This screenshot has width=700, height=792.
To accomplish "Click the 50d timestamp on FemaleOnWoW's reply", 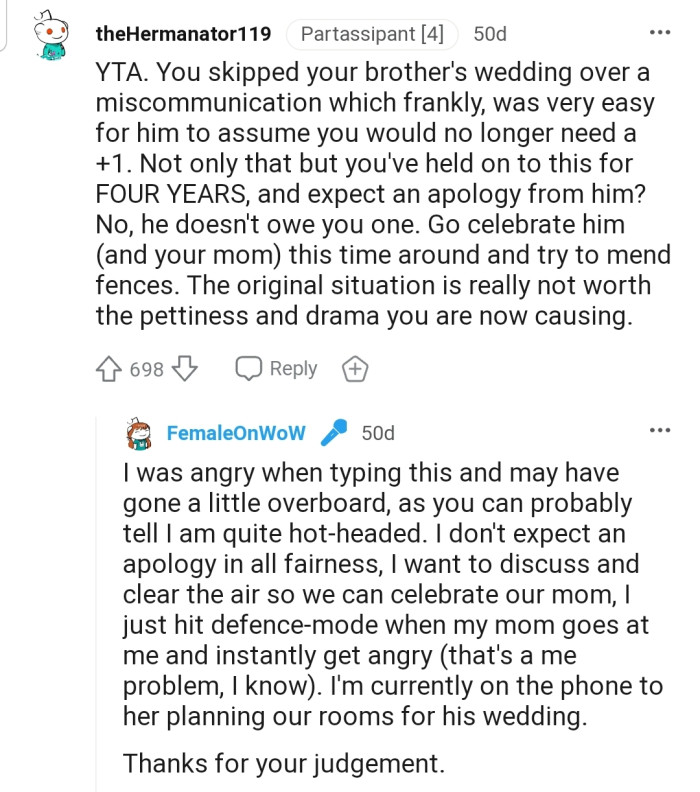I will click(378, 433).
